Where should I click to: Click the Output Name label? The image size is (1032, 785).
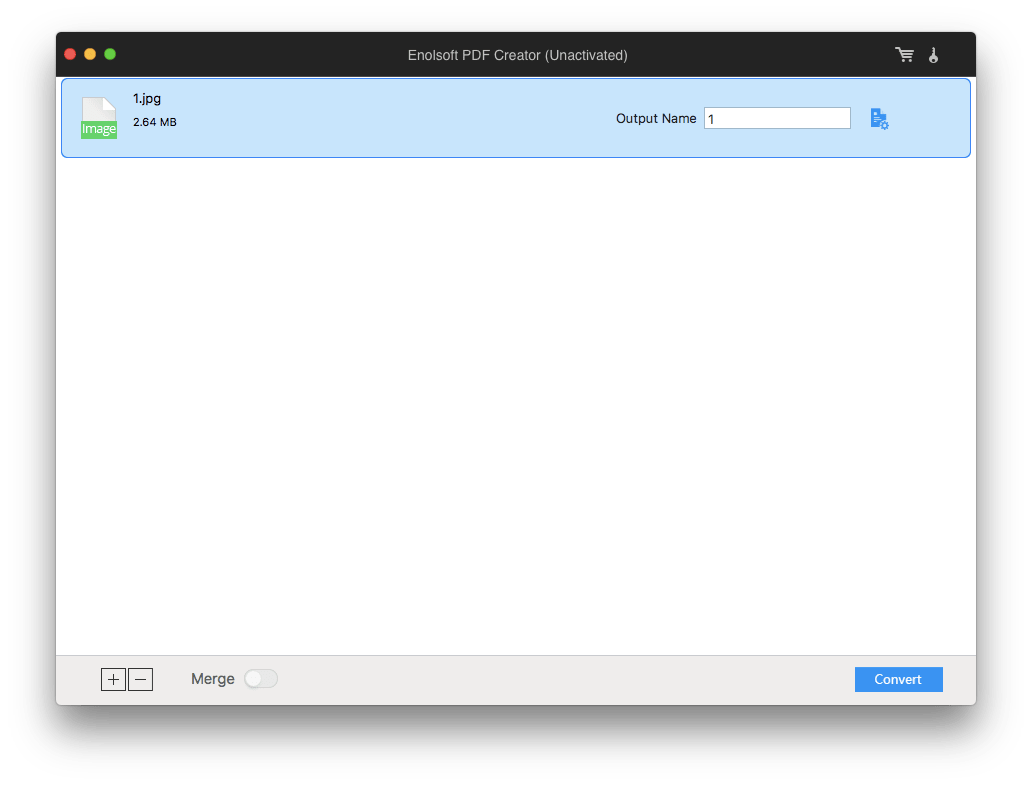[656, 118]
